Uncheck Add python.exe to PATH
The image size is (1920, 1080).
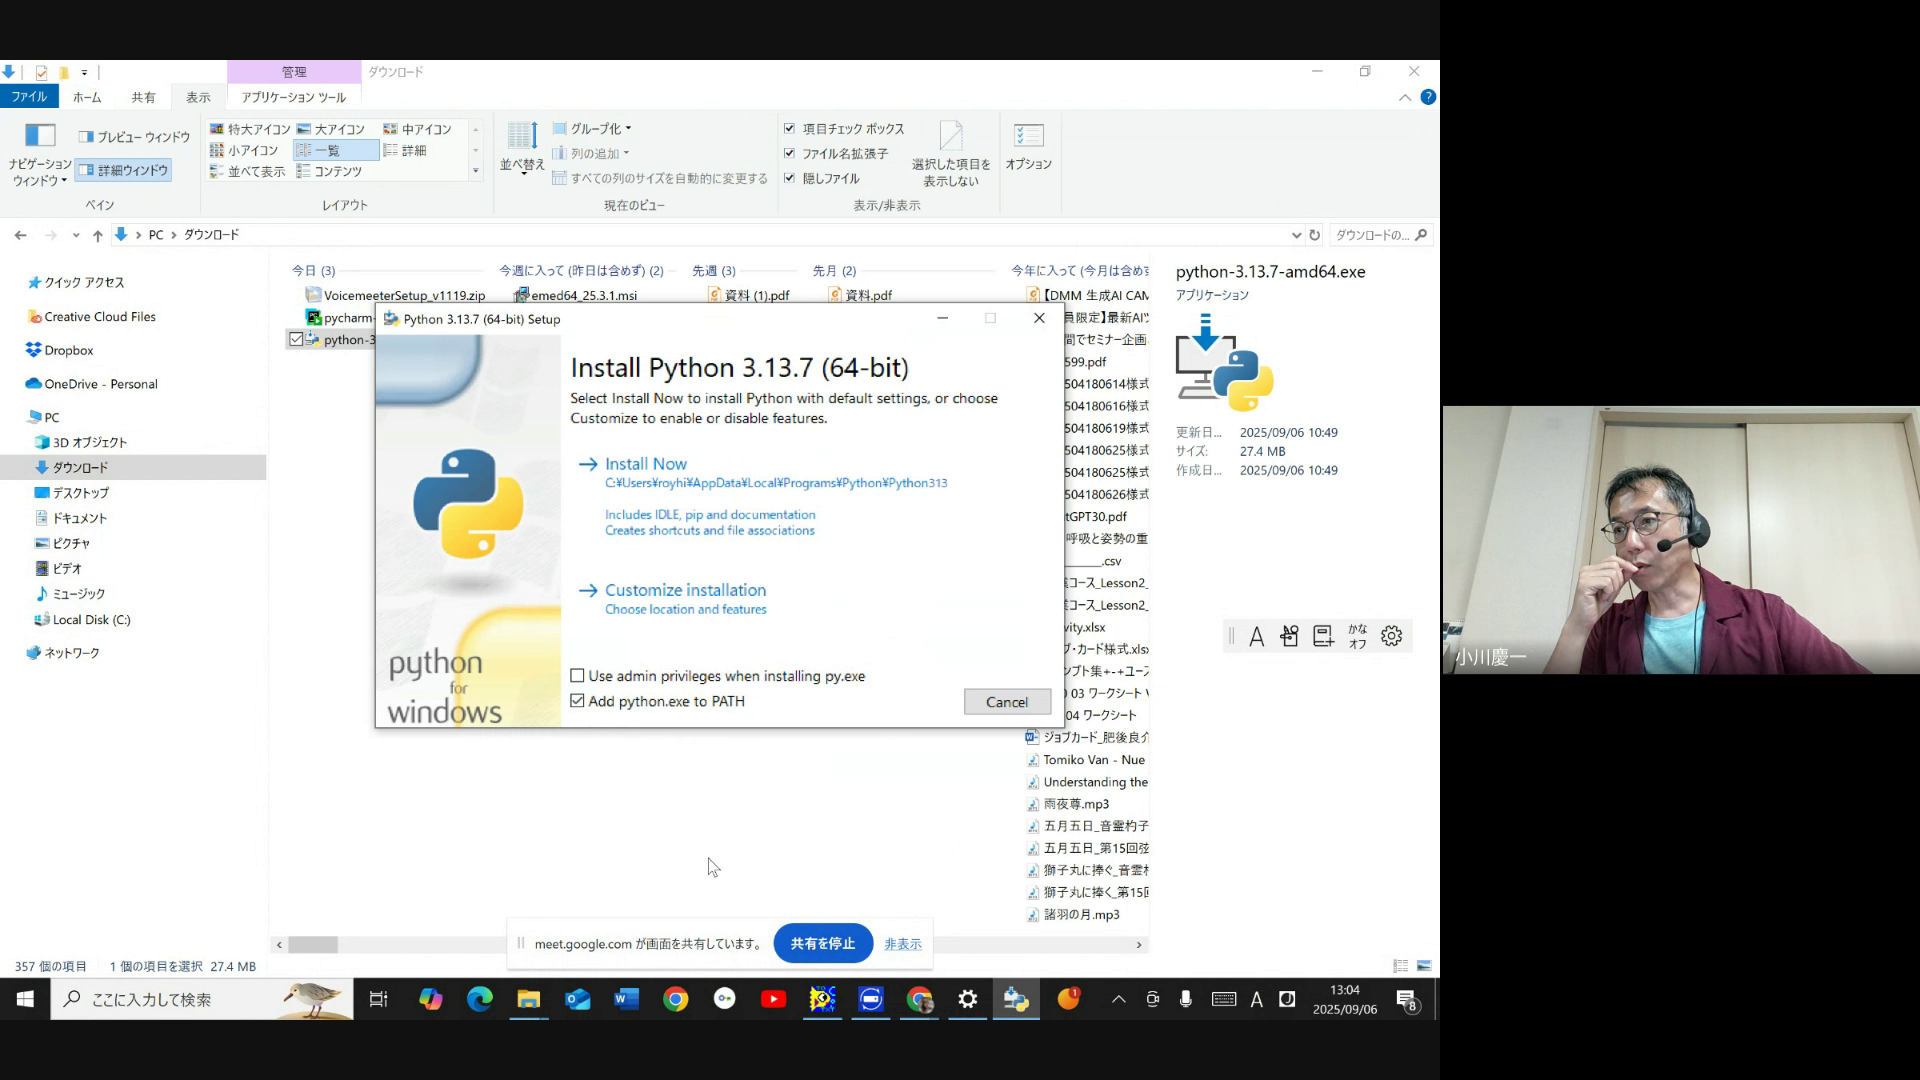click(577, 701)
